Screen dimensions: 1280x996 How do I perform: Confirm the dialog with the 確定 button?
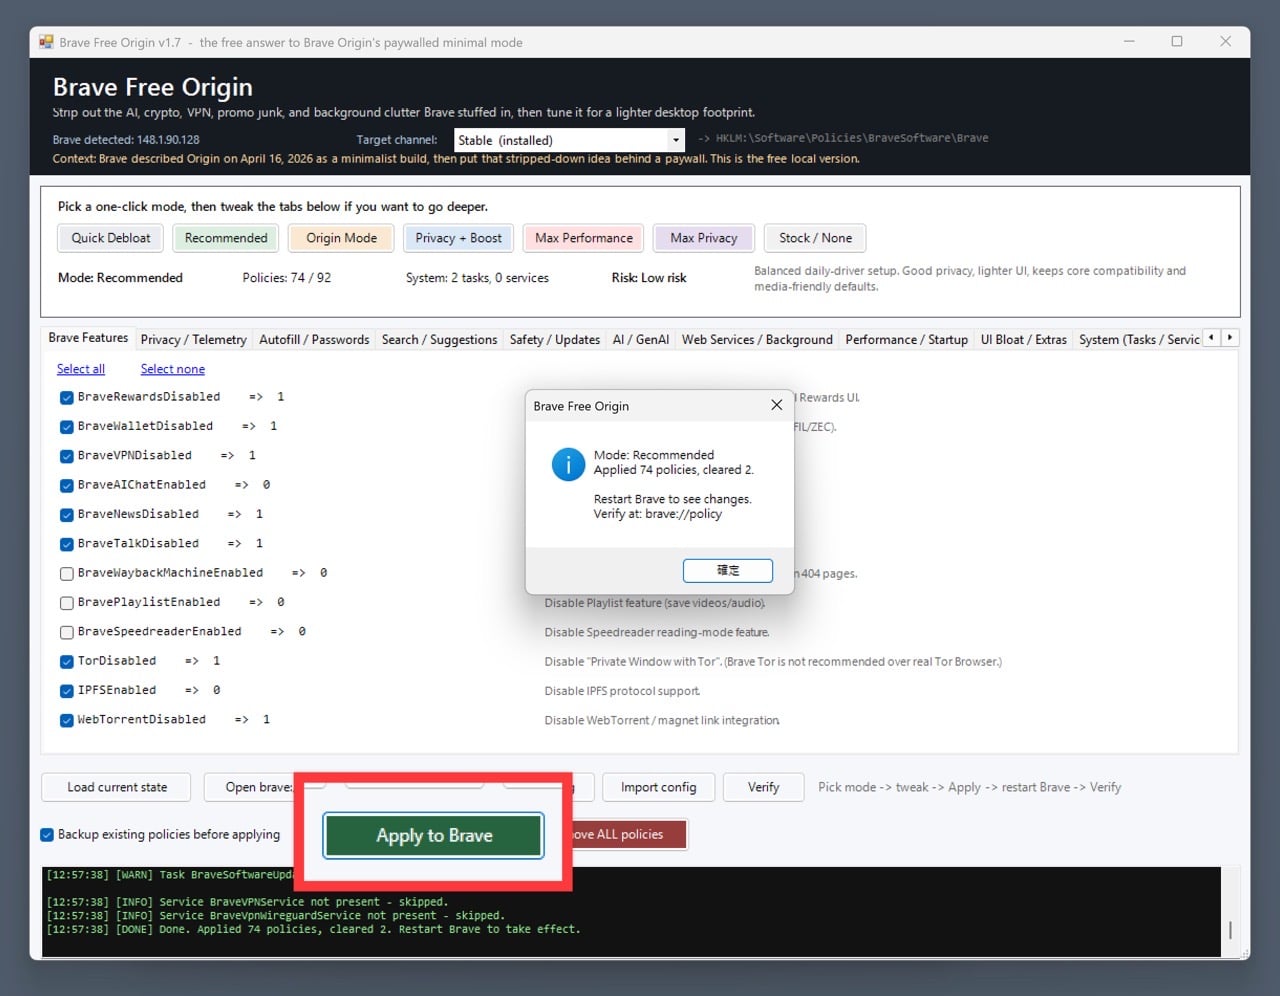tap(728, 570)
